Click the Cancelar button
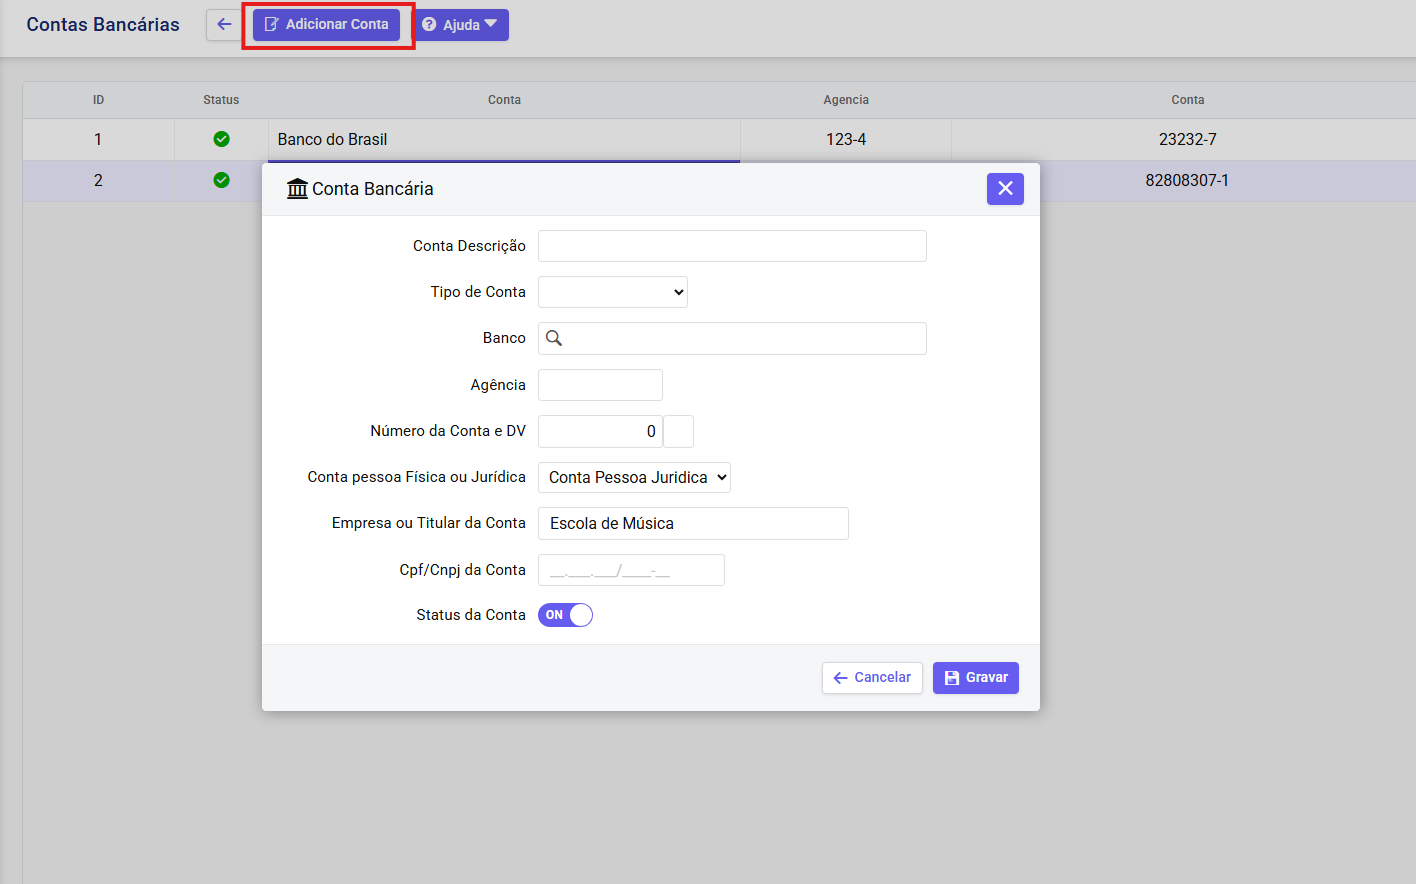1416x884 pixels. (872, 677)
